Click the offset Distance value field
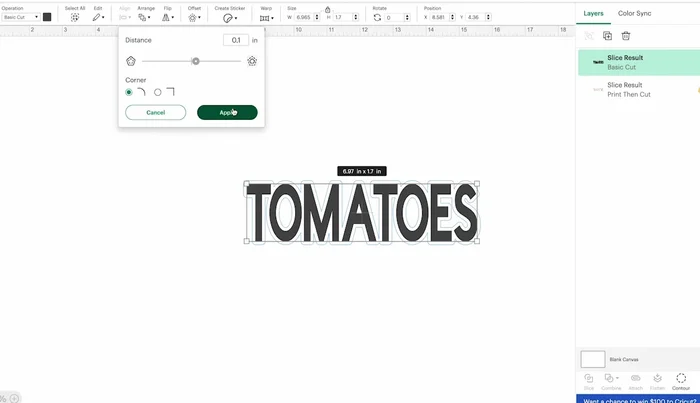This screenshot has width=700, height=403. 236,40
